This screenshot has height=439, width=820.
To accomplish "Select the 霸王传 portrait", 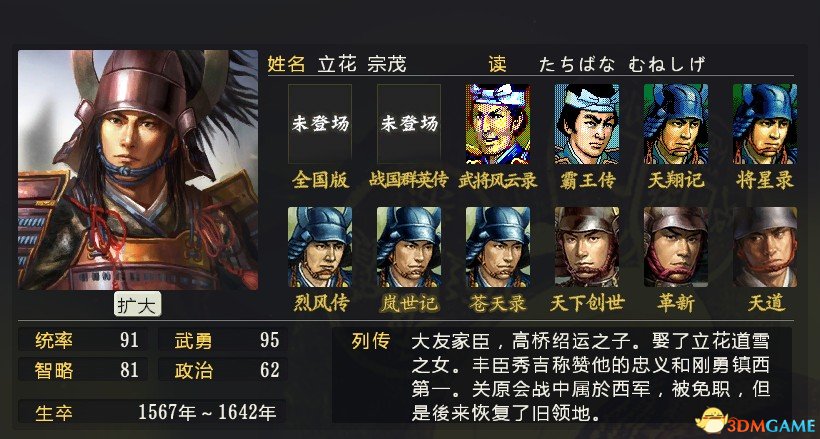I will point(586,124).
